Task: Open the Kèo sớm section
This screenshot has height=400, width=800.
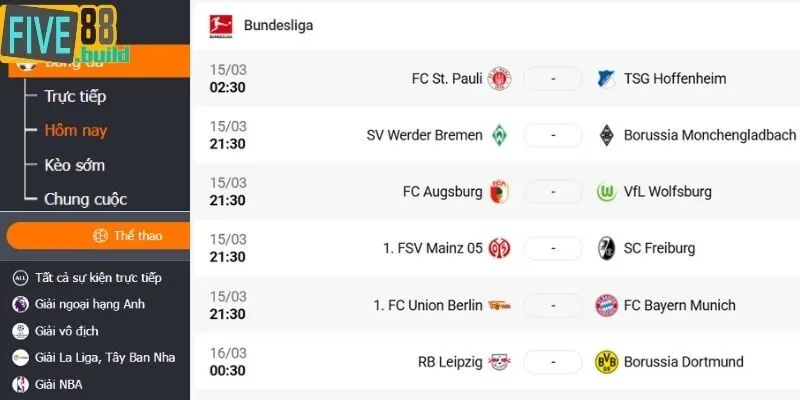Action: [74, 165]
